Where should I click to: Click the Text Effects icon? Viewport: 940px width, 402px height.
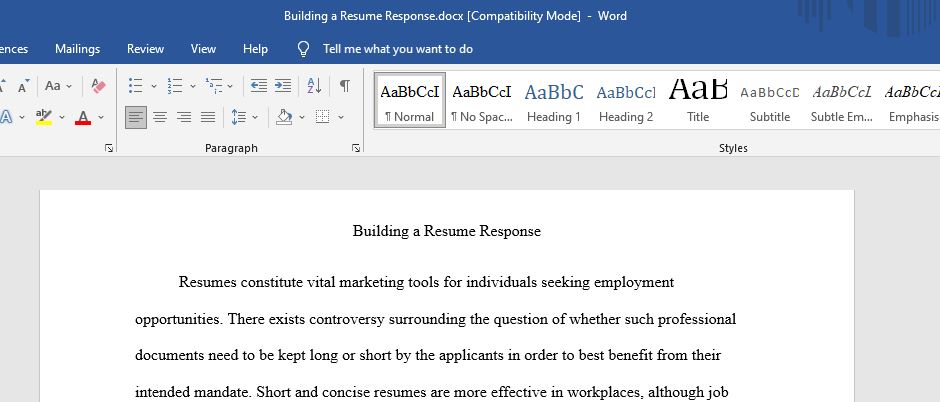[6, 117]
